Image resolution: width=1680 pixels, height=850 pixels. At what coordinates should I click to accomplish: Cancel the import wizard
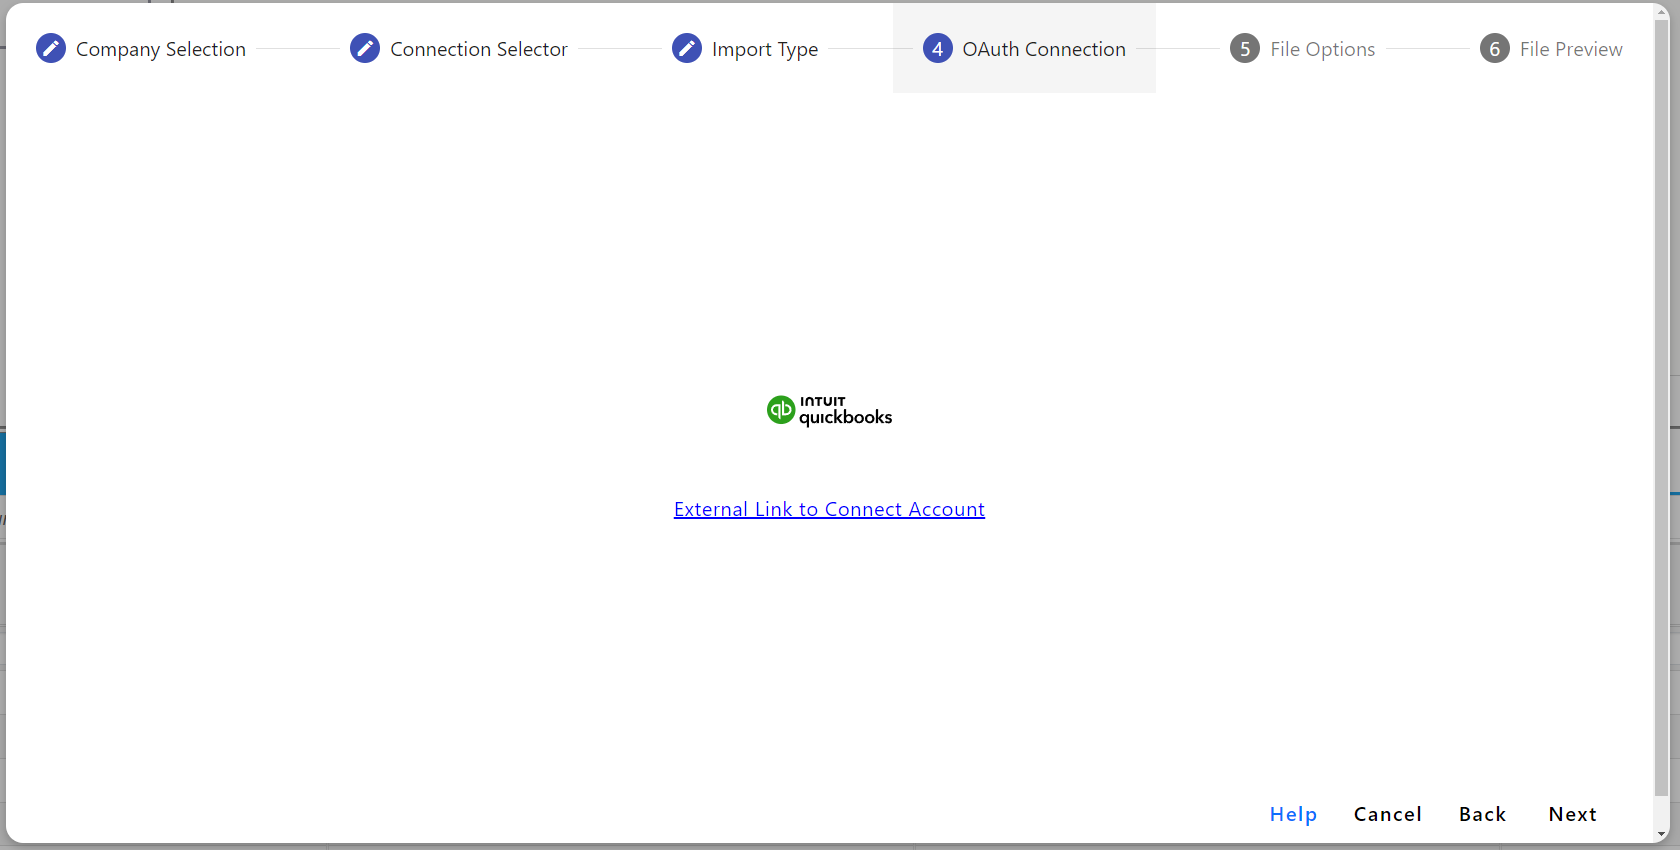pyautogui.click(x=1387, y=814)
